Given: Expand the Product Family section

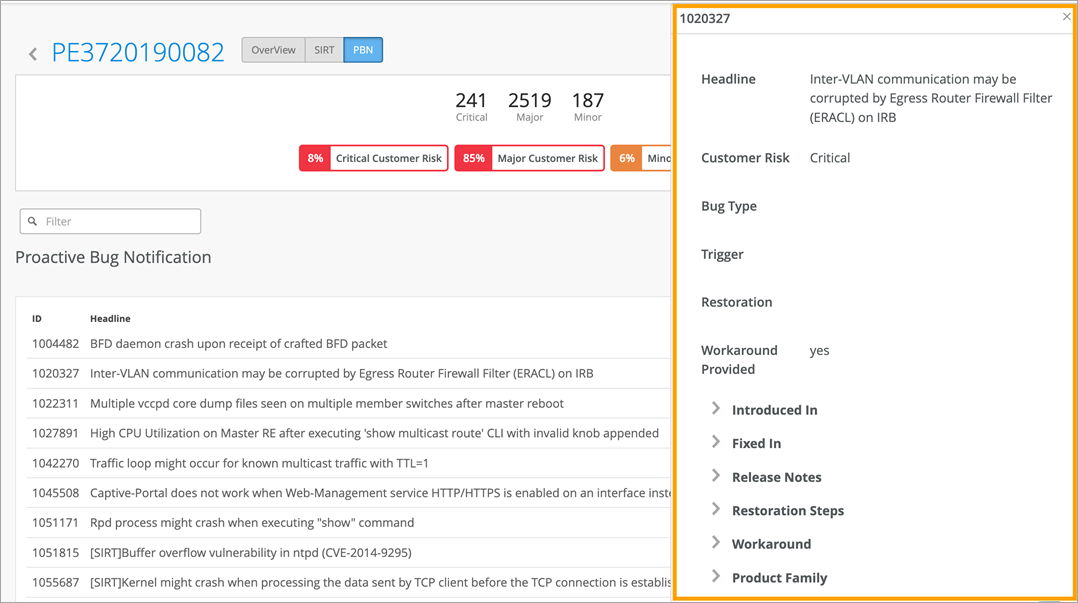Looking at the screenshot, I should pos(716,577).
